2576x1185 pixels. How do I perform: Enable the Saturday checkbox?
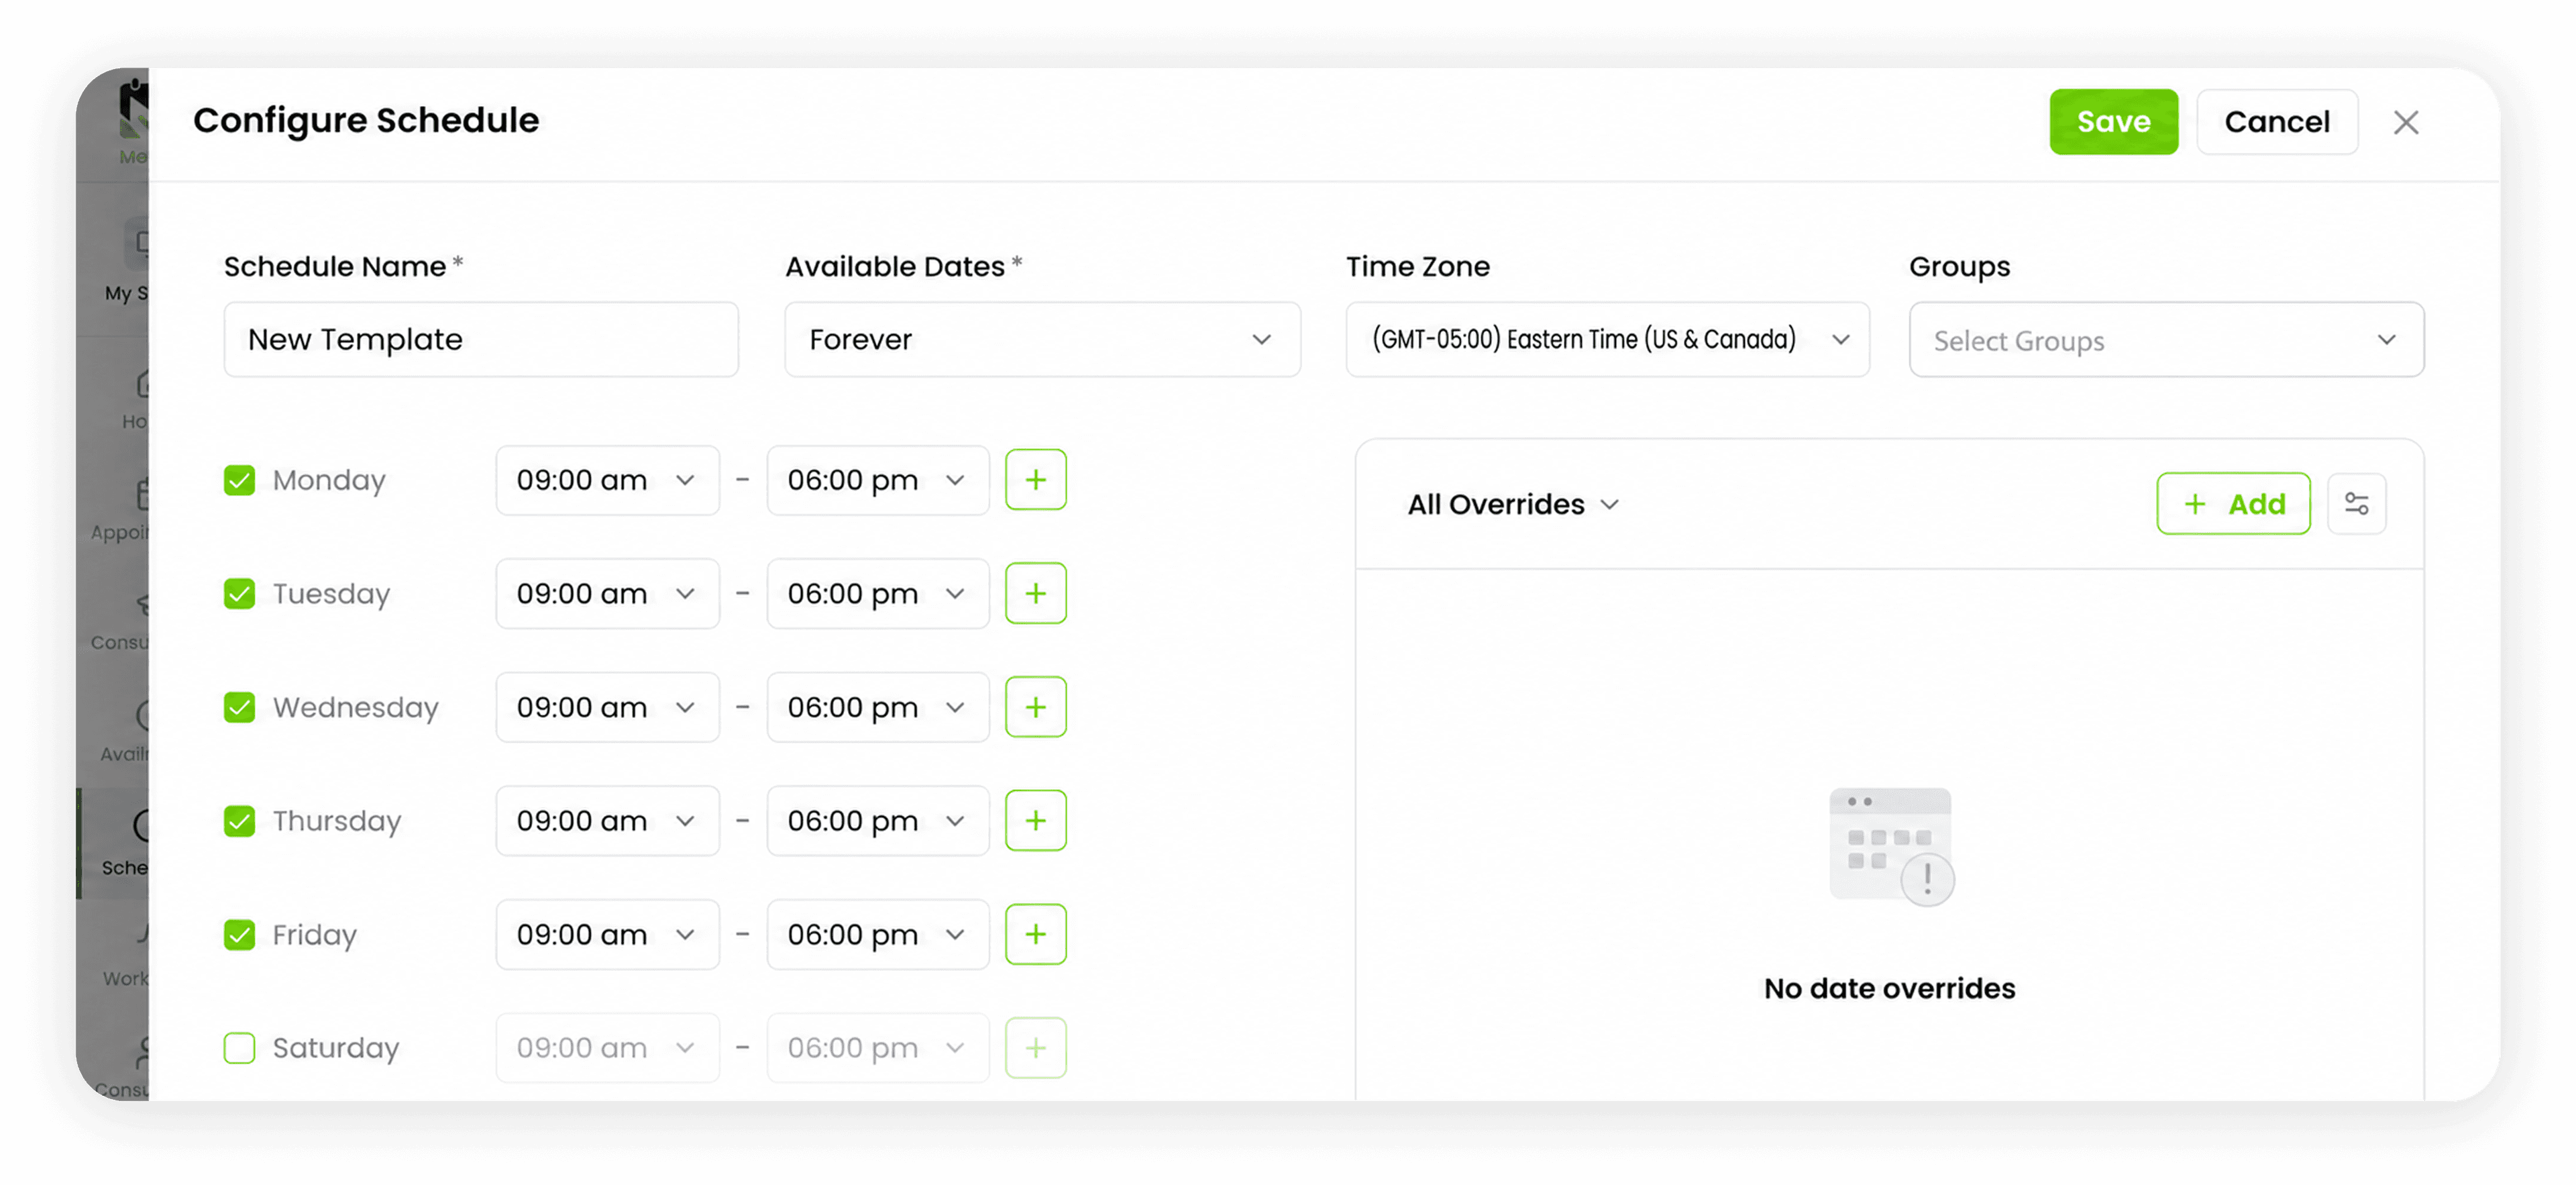239,1047
